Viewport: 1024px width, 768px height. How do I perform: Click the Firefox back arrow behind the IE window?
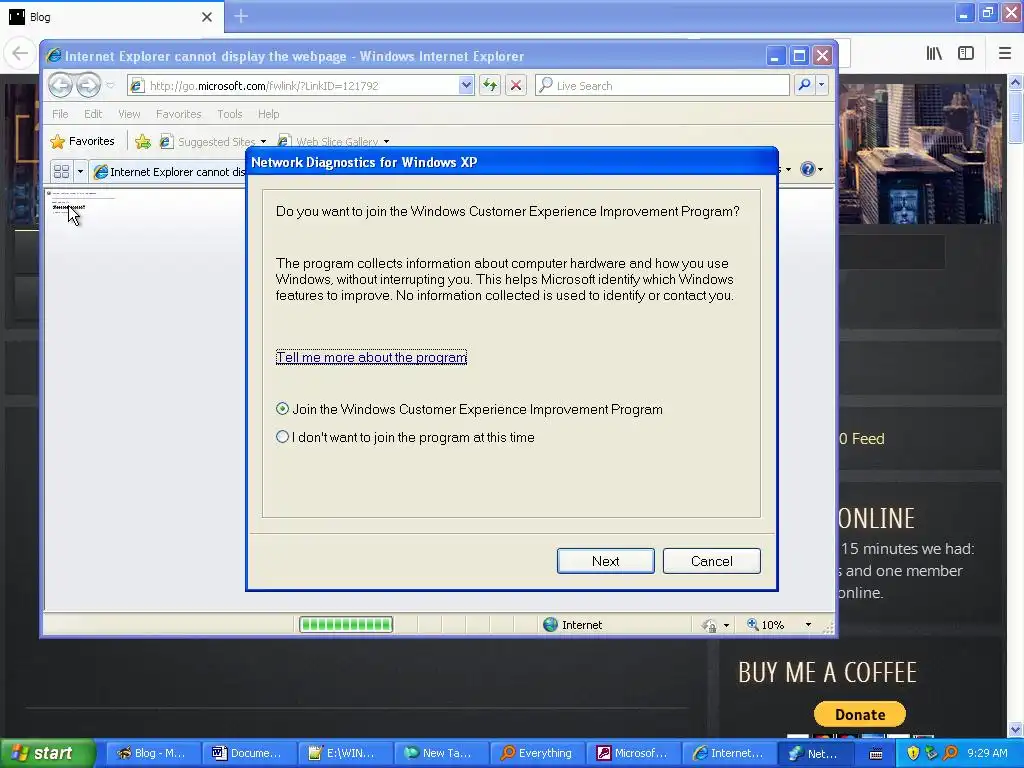pyautogui.click(x=20, y=53)
